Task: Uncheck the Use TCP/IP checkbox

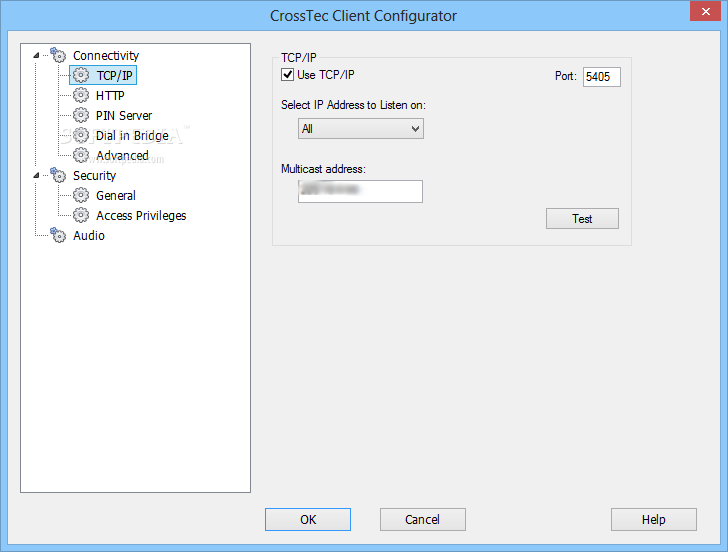Action: tap(287, 74)
